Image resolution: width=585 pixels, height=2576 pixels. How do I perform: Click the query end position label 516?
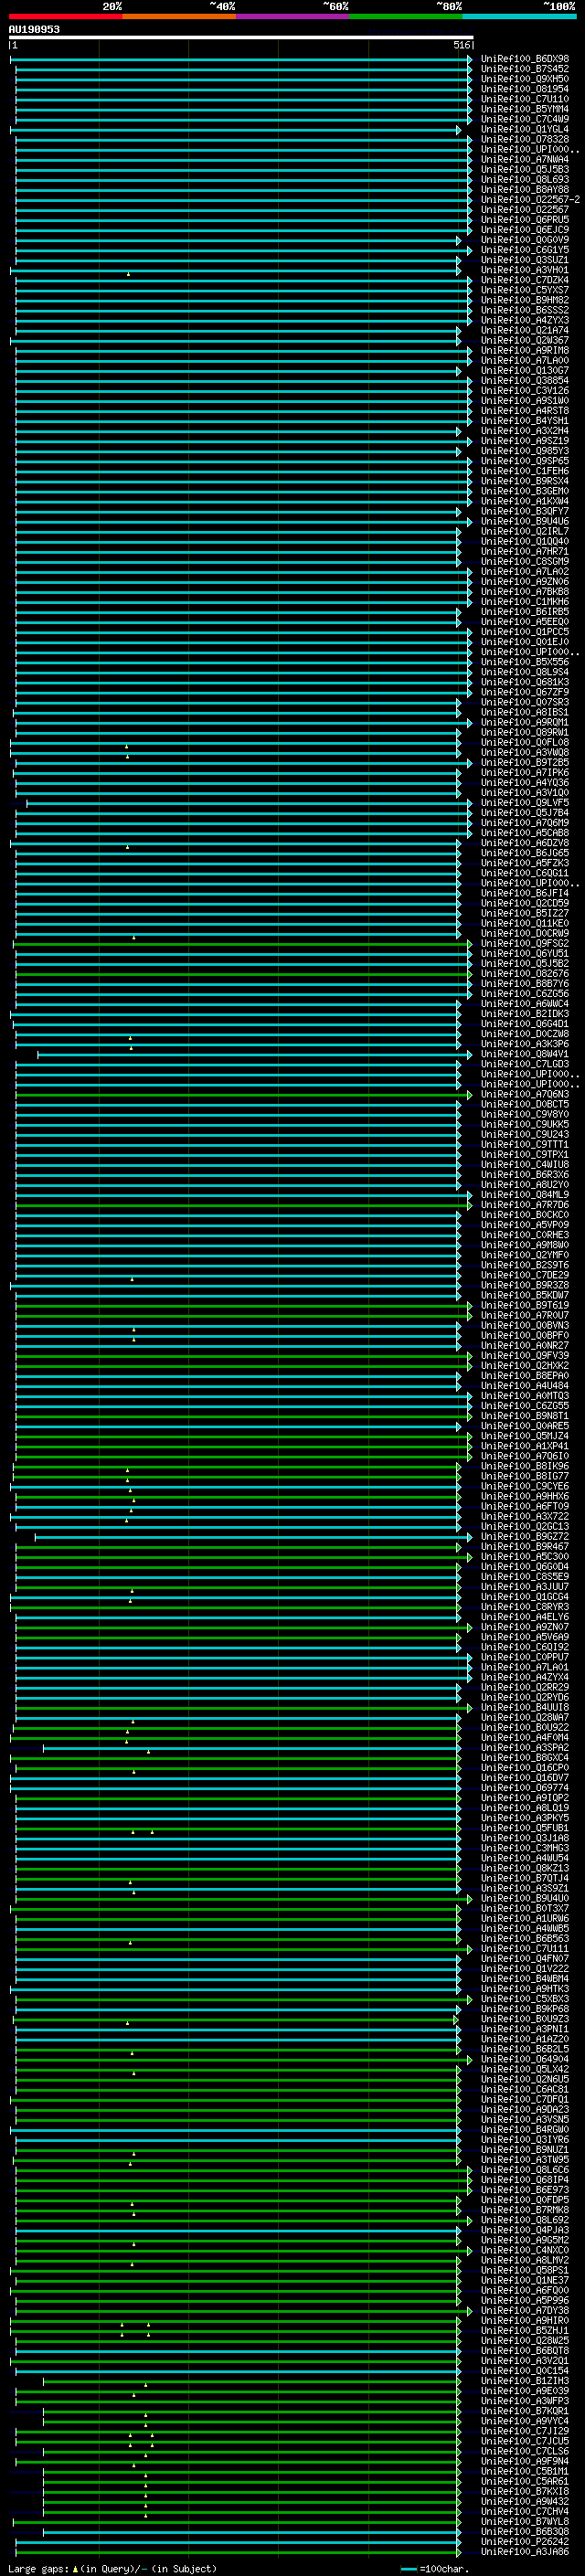point(462,45)
